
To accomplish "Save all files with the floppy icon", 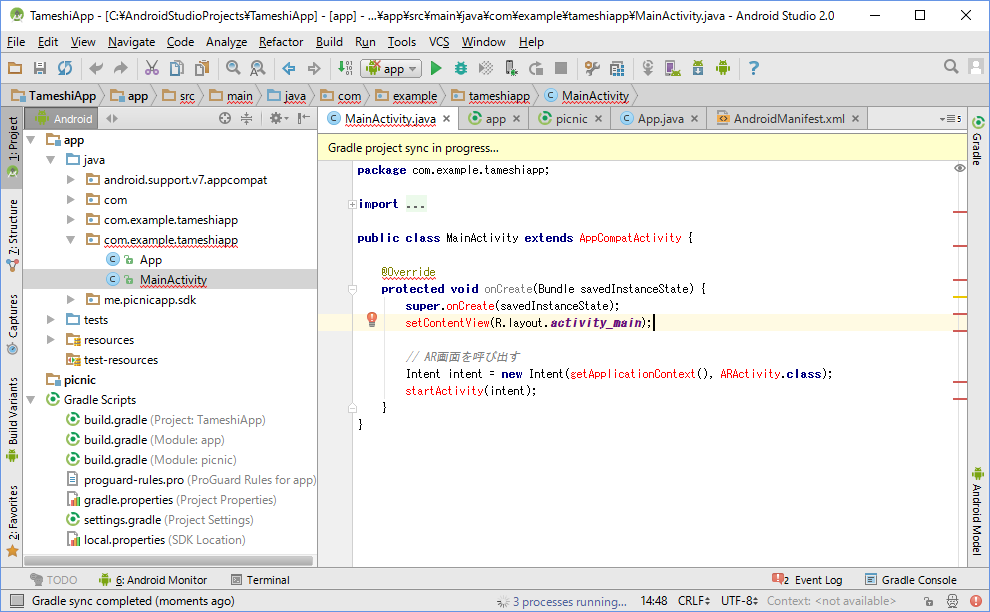I will tap(40, 68).
